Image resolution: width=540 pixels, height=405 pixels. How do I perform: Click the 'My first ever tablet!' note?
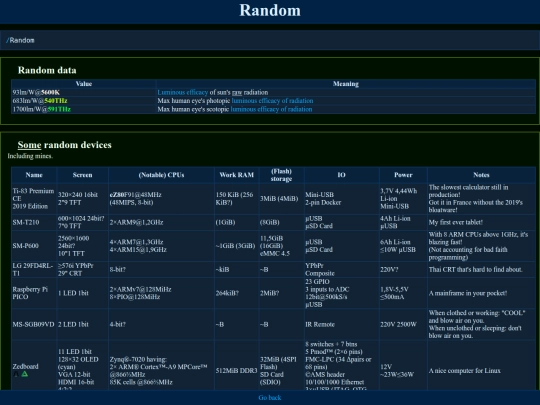point(481,222)
